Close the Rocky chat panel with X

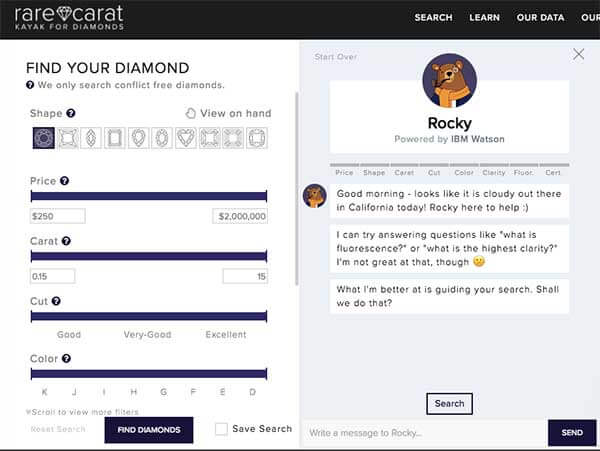[x=578, y=54]
